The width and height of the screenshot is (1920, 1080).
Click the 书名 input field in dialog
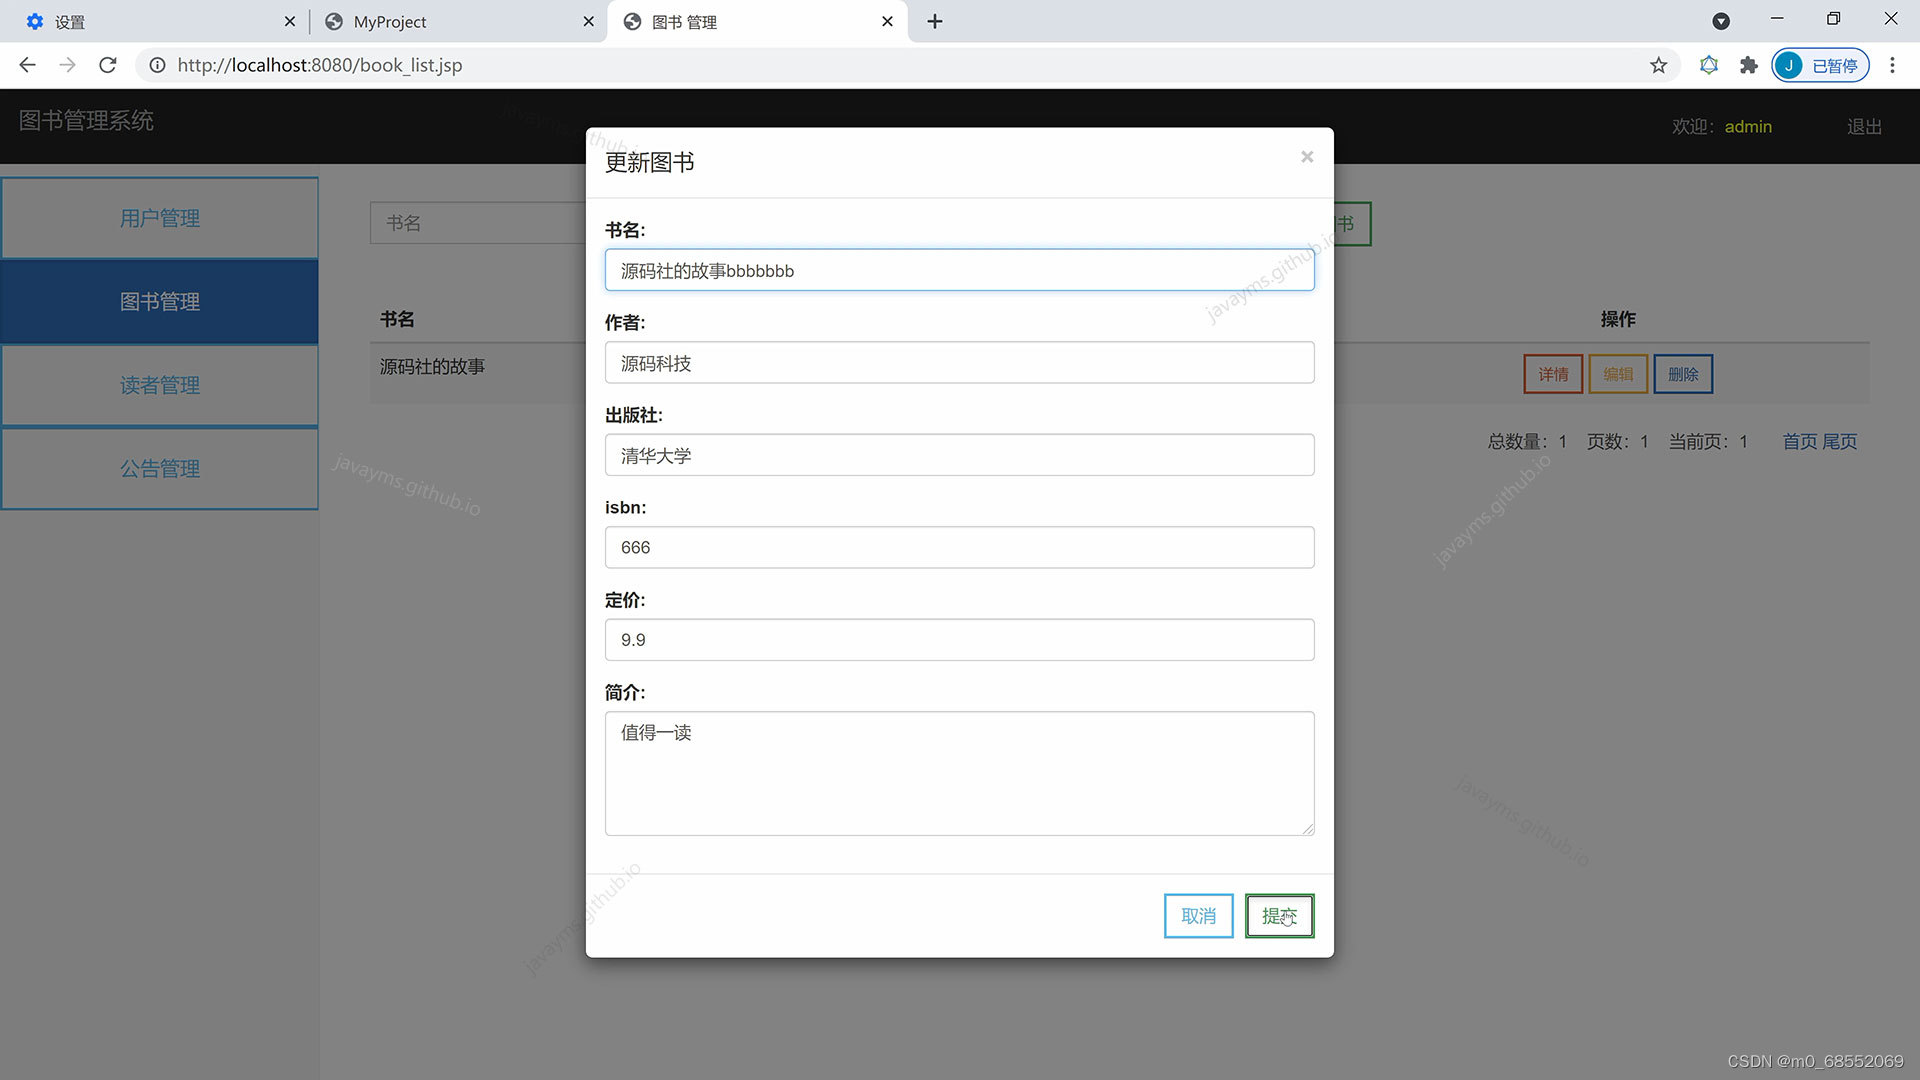959,270
